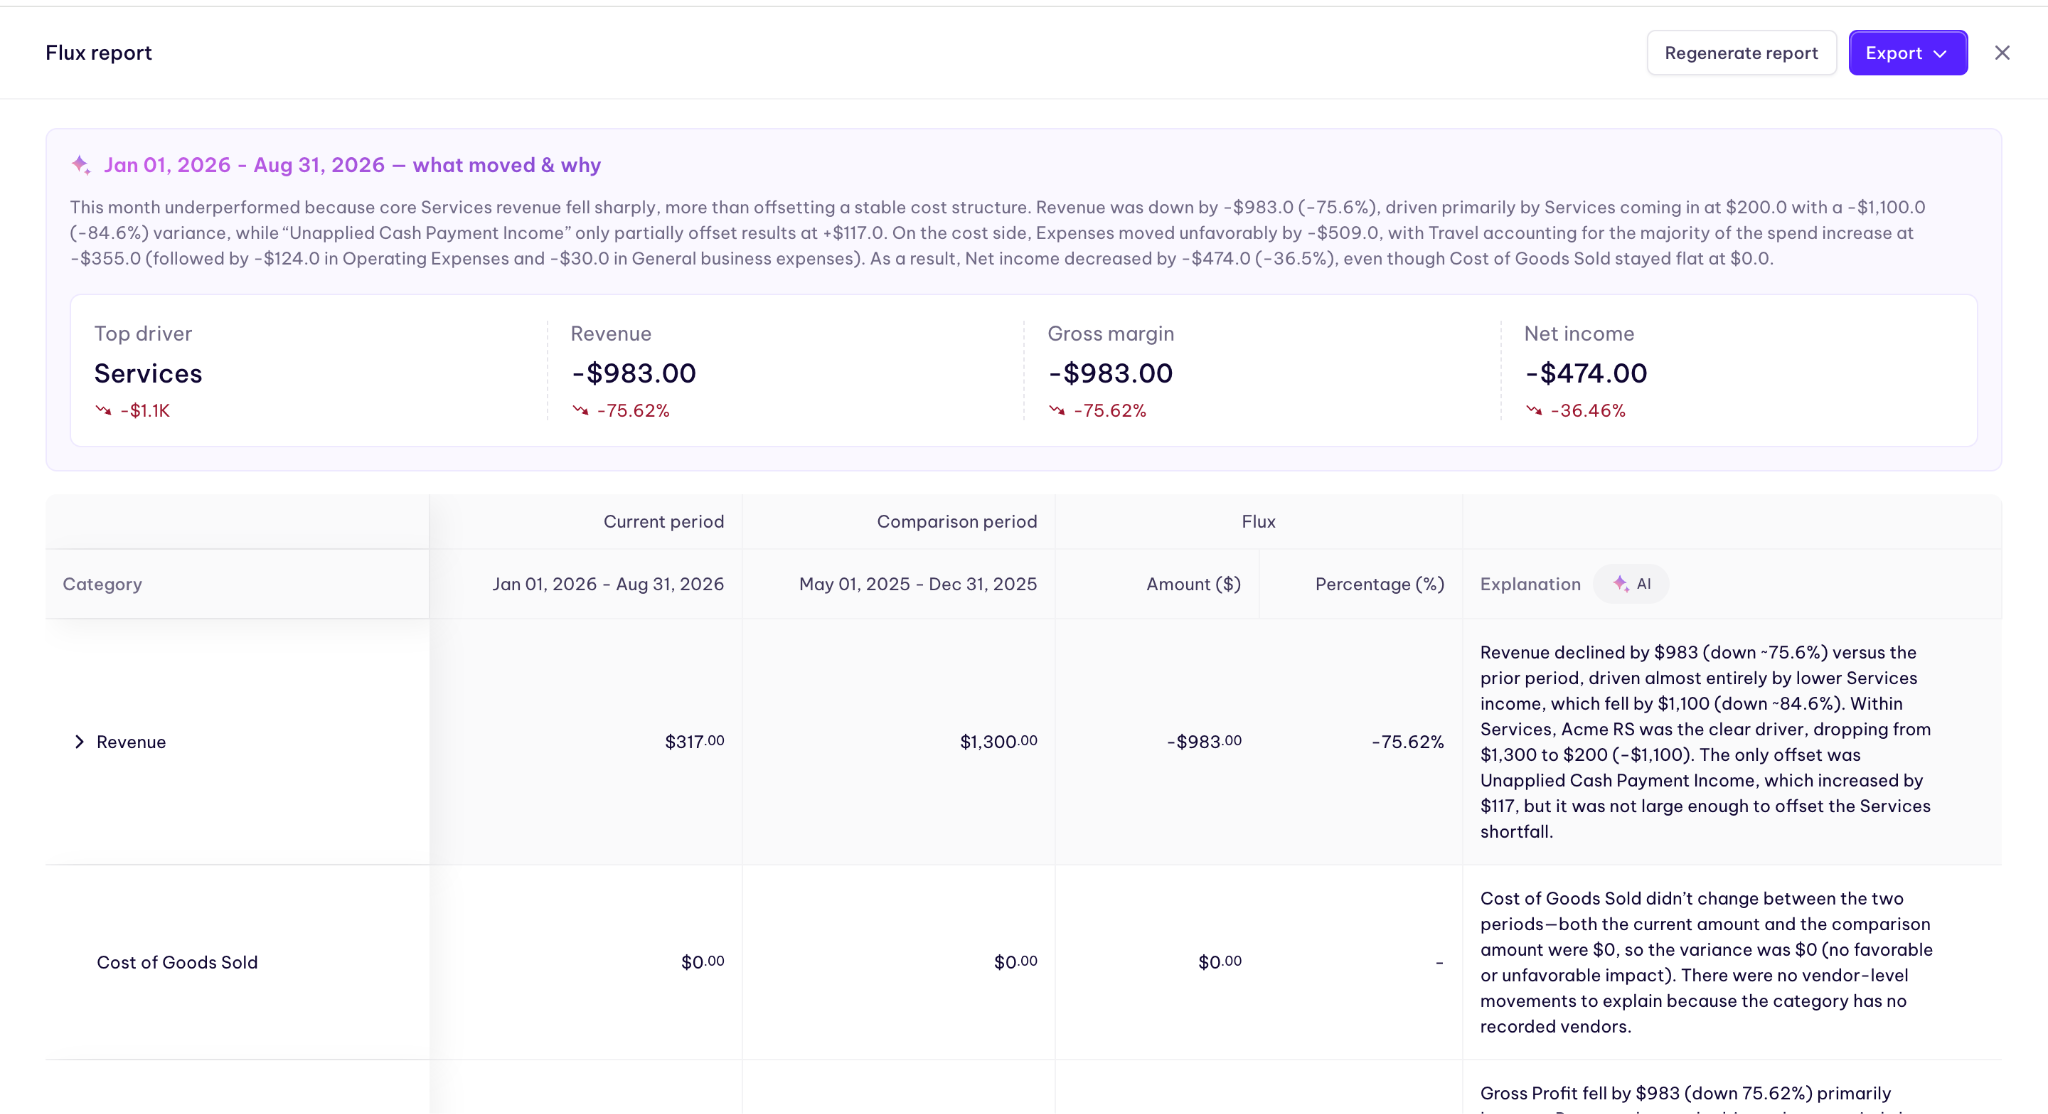Click the Regenerate report button

pos(1741,53)
